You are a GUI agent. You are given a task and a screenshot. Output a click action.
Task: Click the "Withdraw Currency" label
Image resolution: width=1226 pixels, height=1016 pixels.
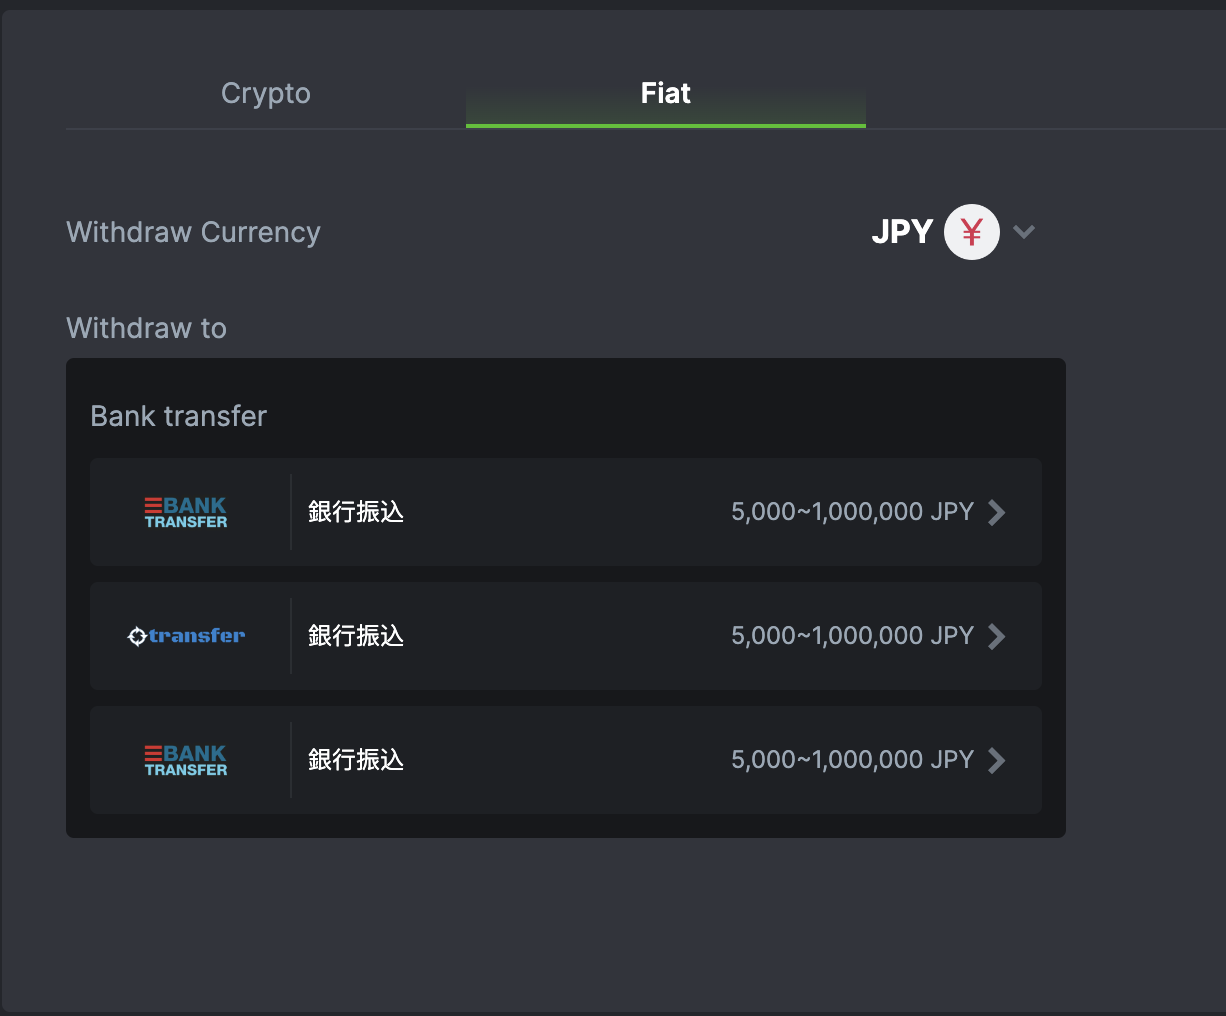(193, 232)
